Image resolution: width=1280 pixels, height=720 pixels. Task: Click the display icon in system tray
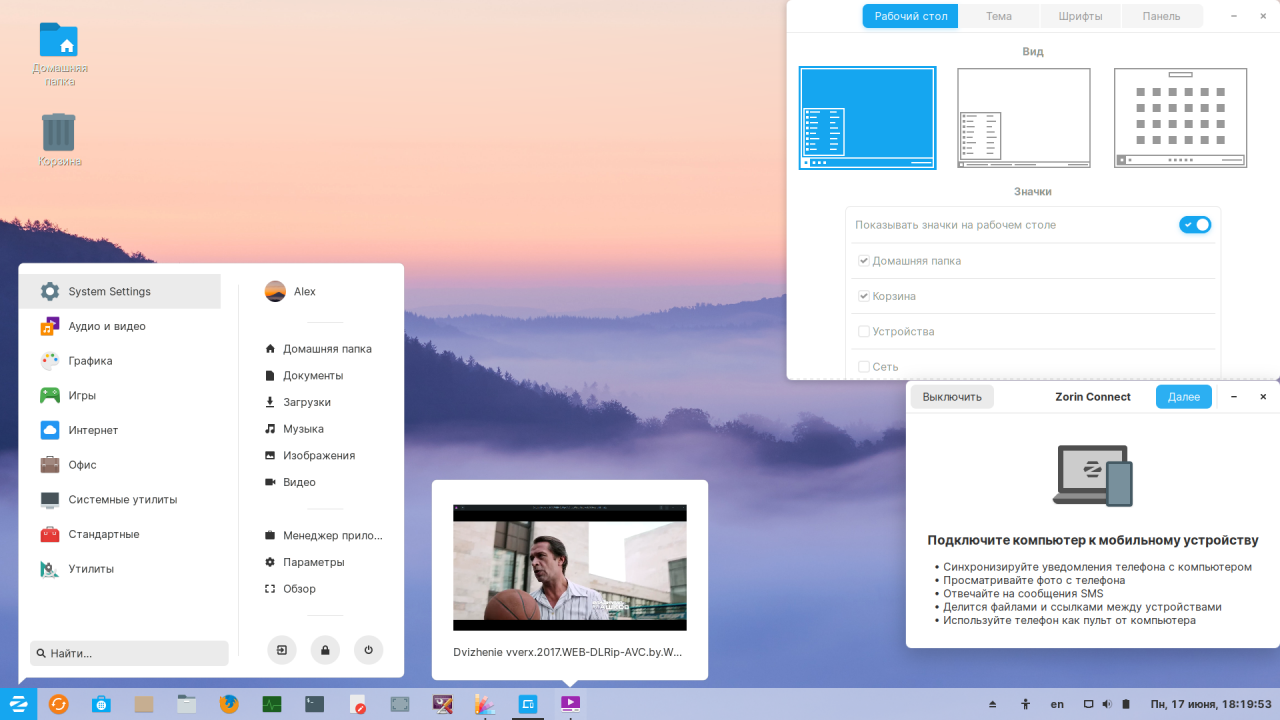pyautogui.click(x=1089, y=704)
